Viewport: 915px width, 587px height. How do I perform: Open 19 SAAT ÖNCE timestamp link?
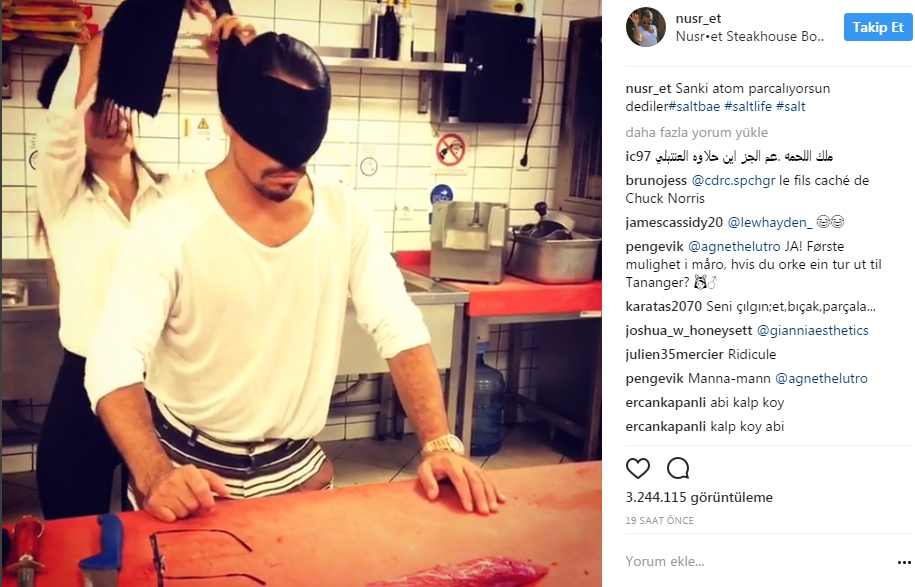(x=659, y=520)
